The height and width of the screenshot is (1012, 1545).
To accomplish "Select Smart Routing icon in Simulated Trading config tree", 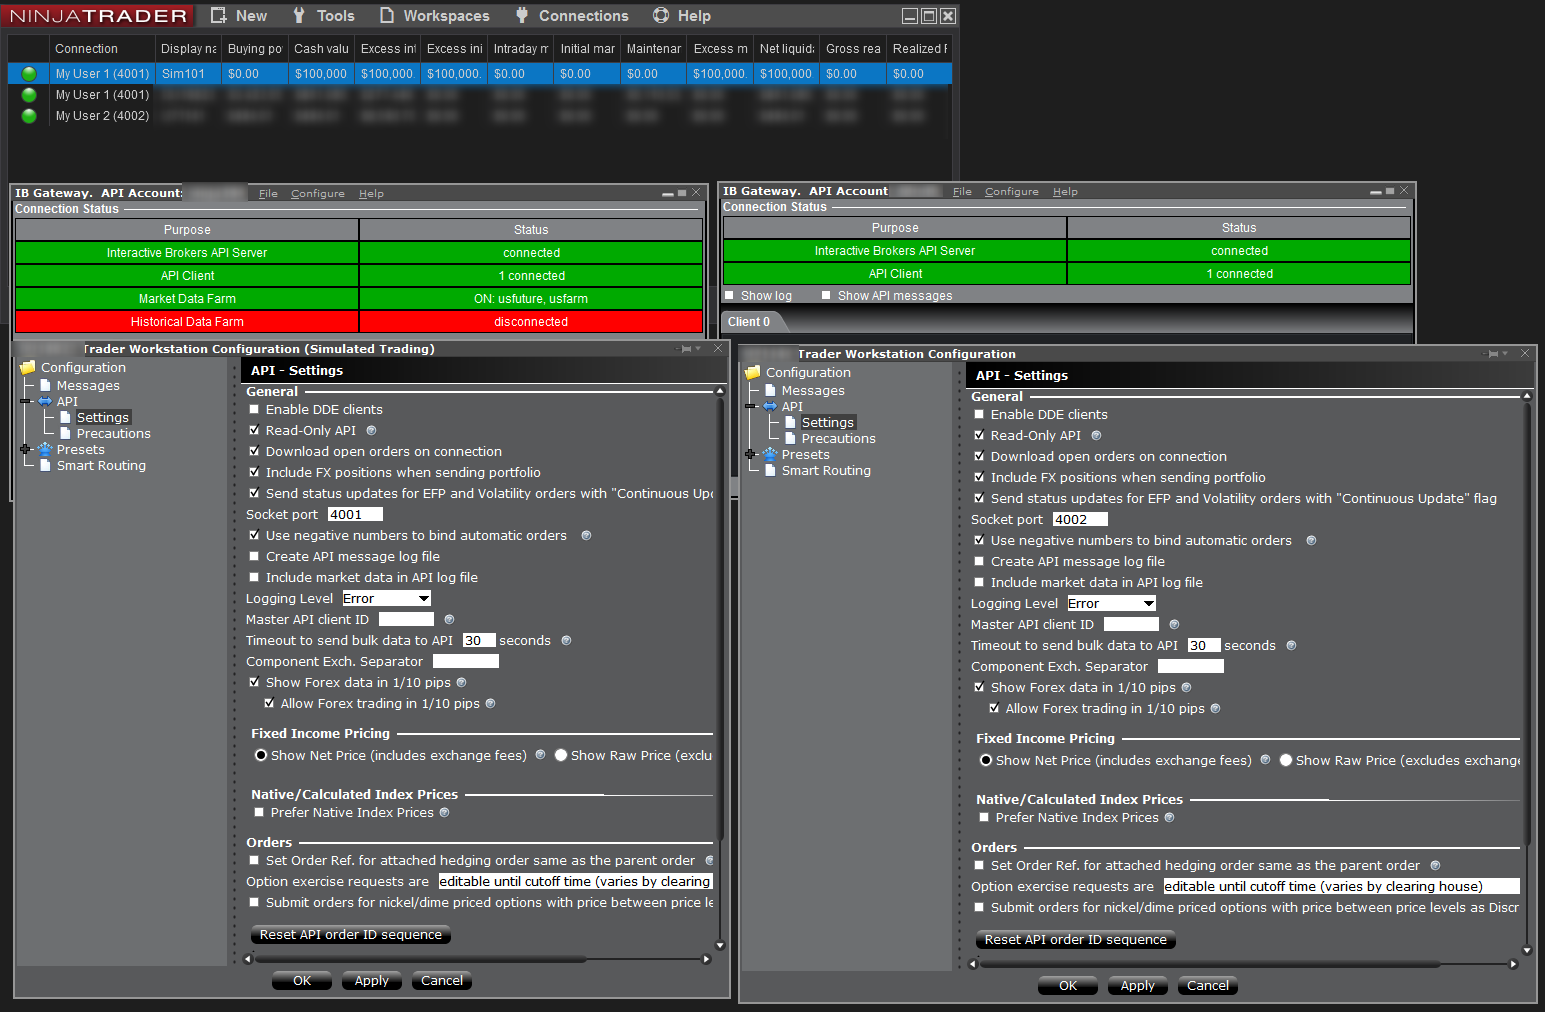I will (45, 465).
